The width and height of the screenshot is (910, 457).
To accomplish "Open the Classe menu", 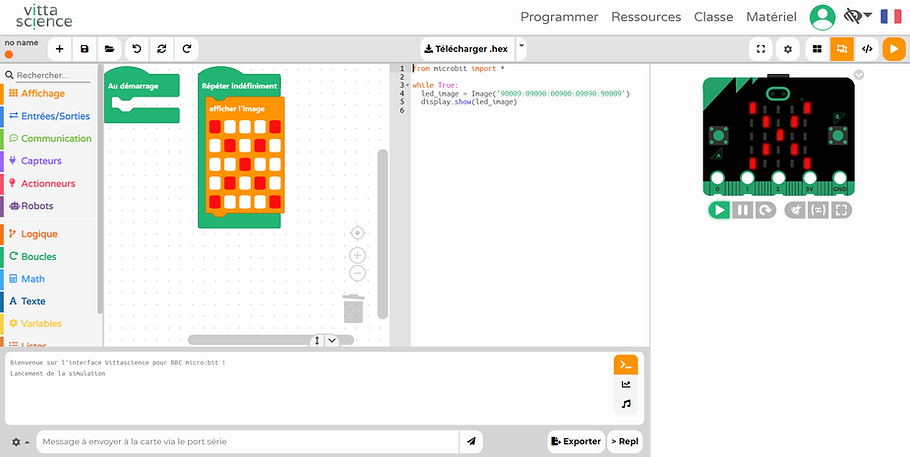I will click(x=713, y=17).
